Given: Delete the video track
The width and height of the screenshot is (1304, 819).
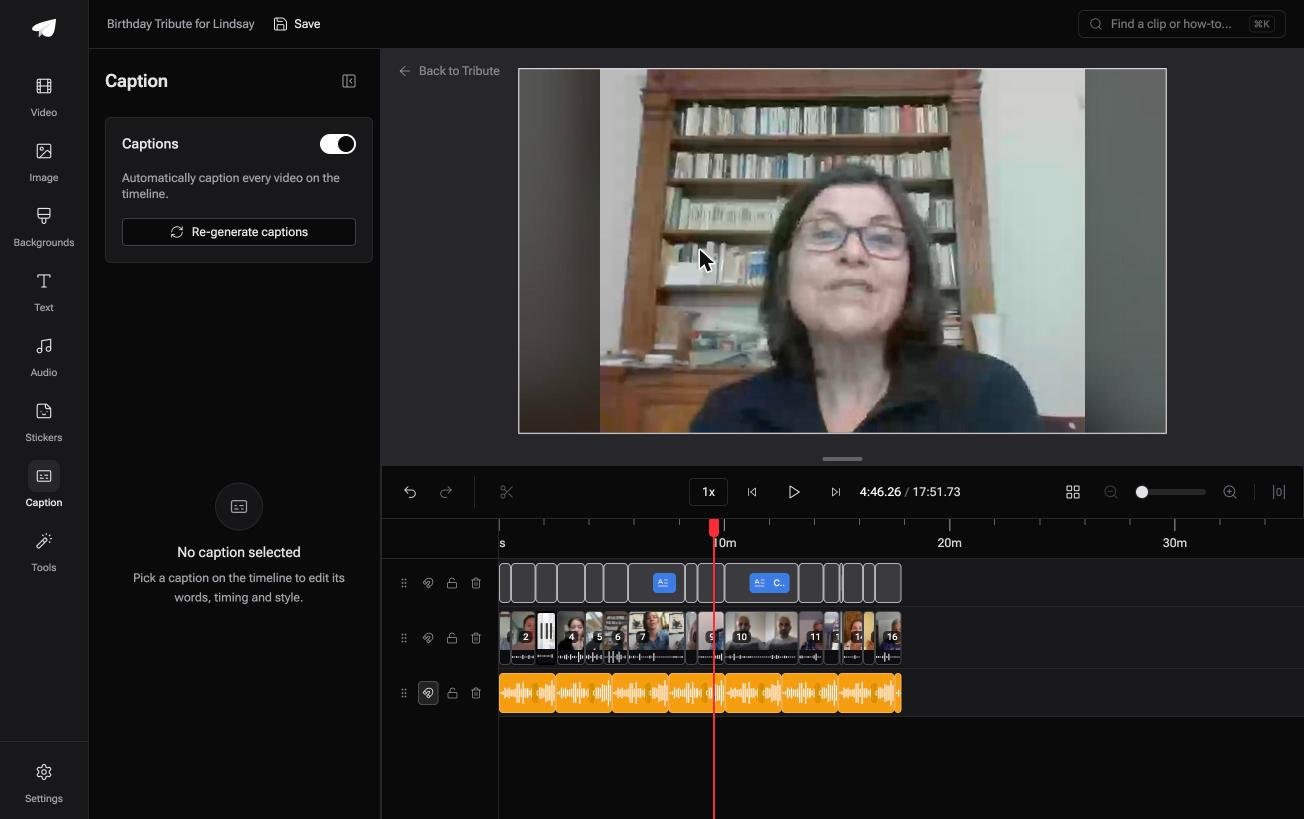Looking at the screenshot, I should 476,638.
